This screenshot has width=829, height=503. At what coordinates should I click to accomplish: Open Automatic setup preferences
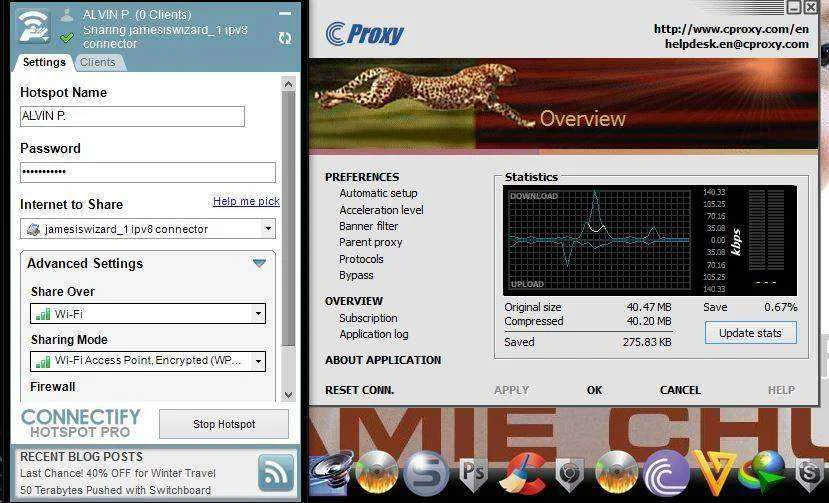tap(378, 193)
